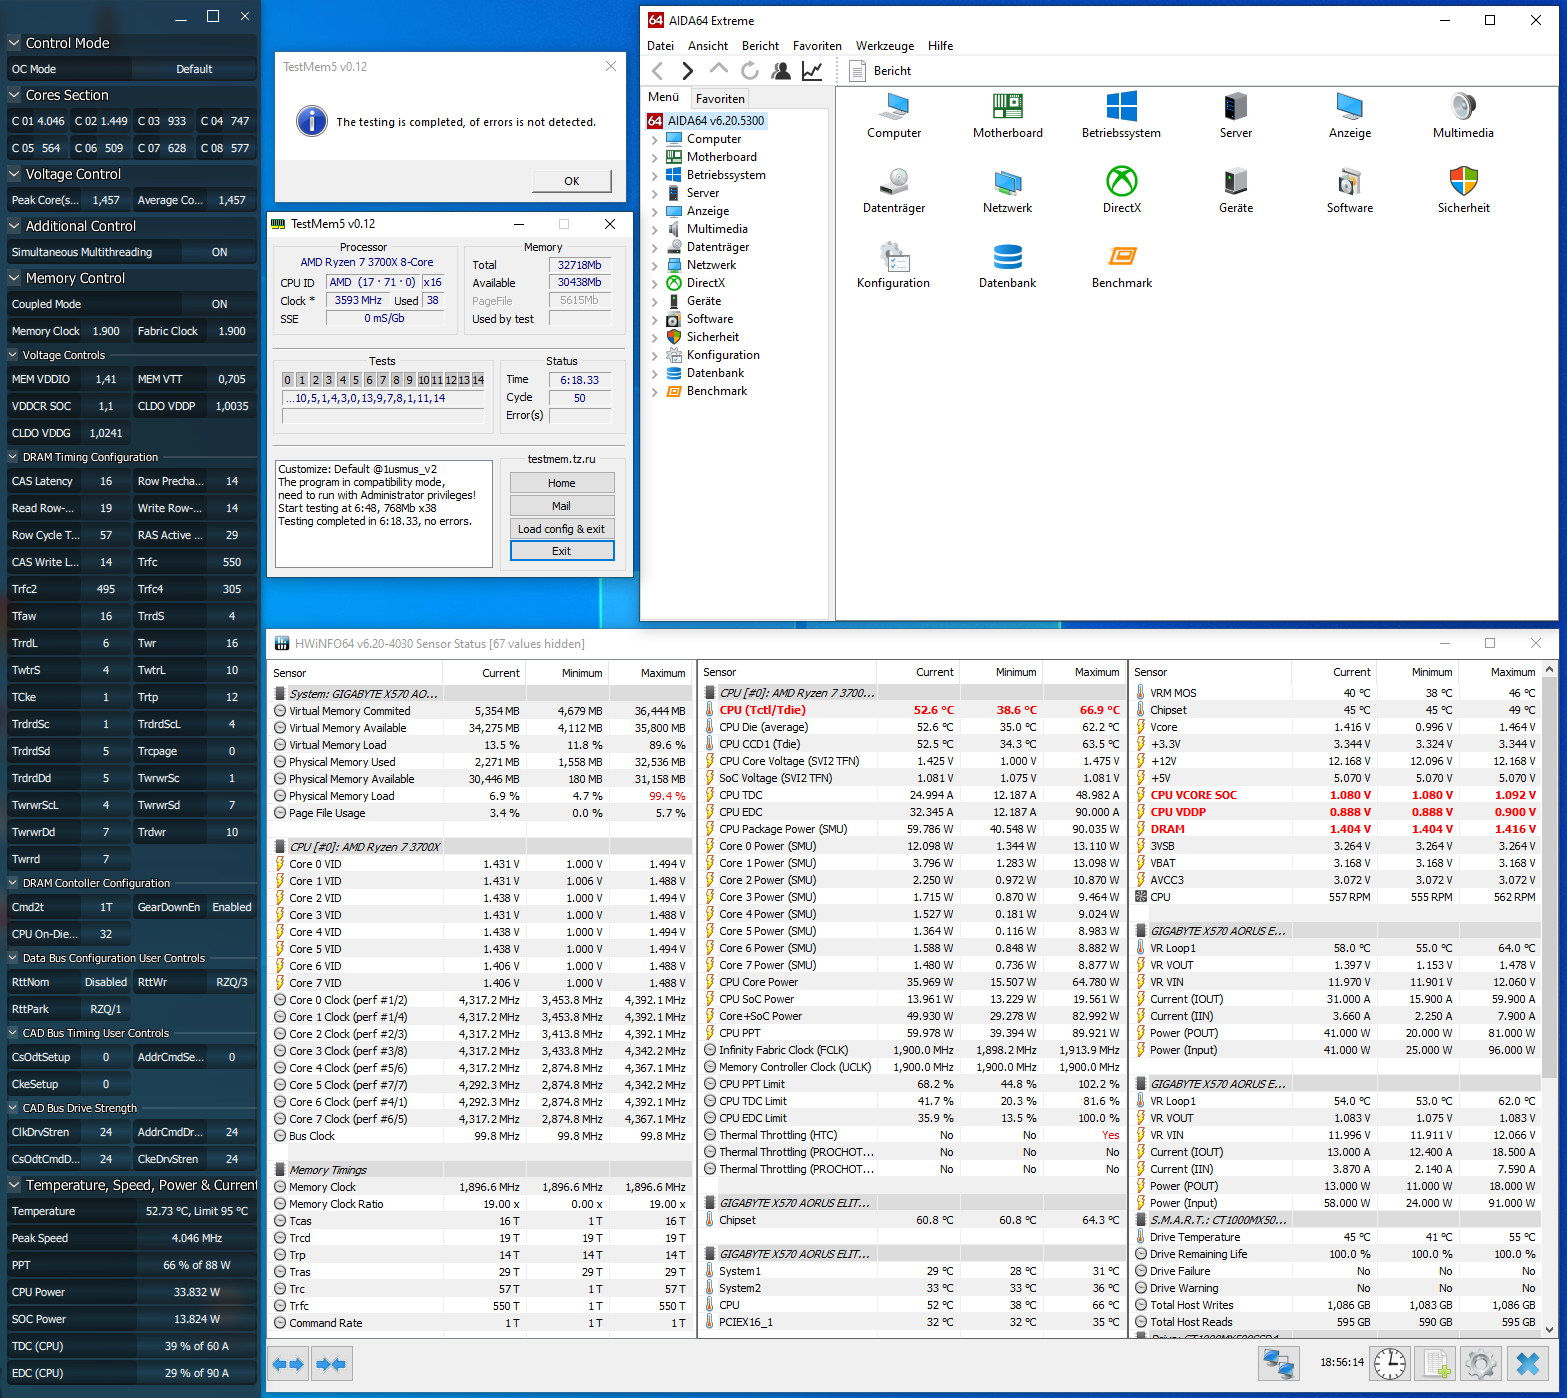Toggle RttNom Disabled setting
Image resolution: width=1567 pixels, height=1398 pixels.
[x=106, y=982]
